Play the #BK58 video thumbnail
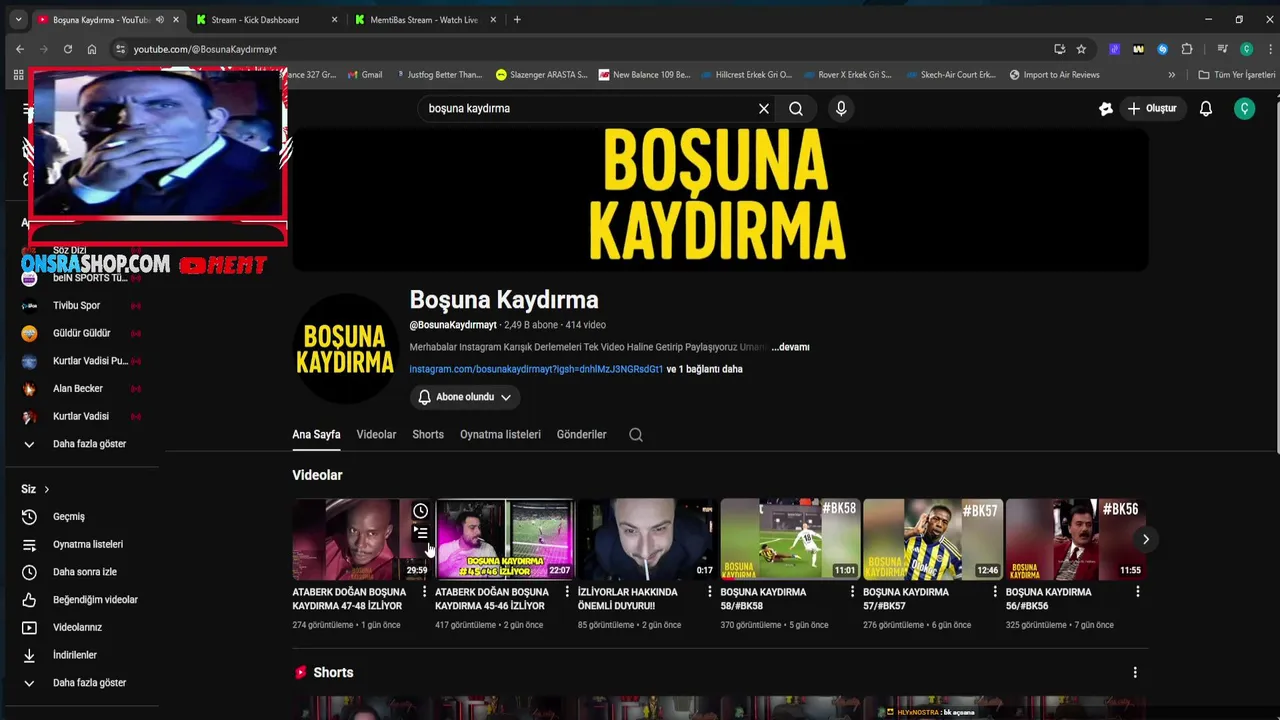Screen dimensions: 1280x720 tap(790, 539)
